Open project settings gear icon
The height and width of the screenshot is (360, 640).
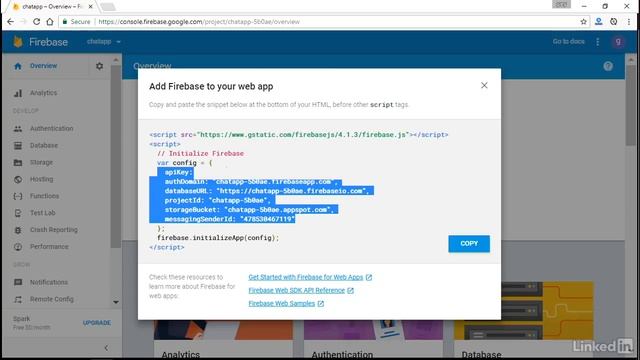(100, 66)
